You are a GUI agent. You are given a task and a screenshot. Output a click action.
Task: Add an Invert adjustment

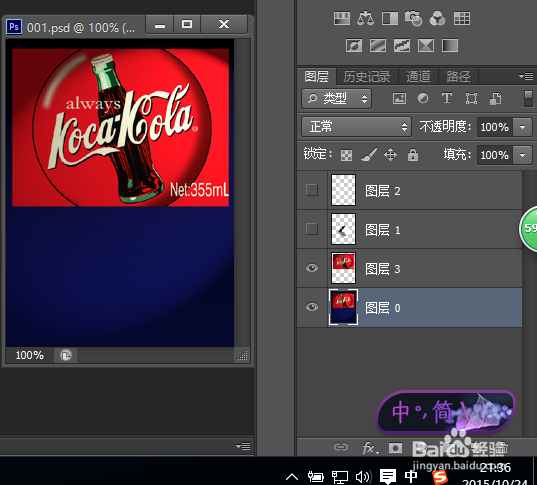(x=354, y=45)
